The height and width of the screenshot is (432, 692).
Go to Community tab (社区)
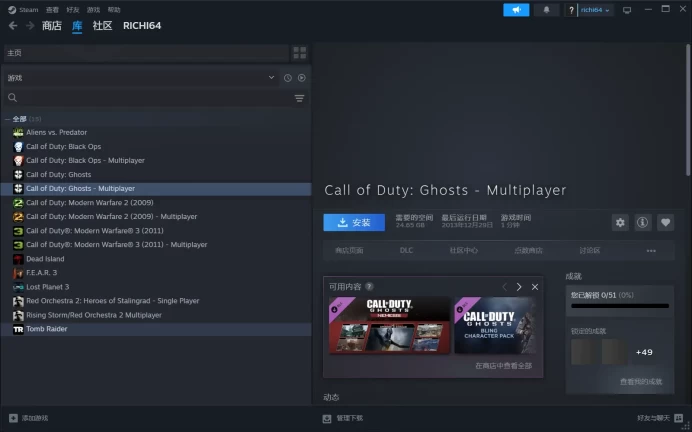[x=102, y=26]
